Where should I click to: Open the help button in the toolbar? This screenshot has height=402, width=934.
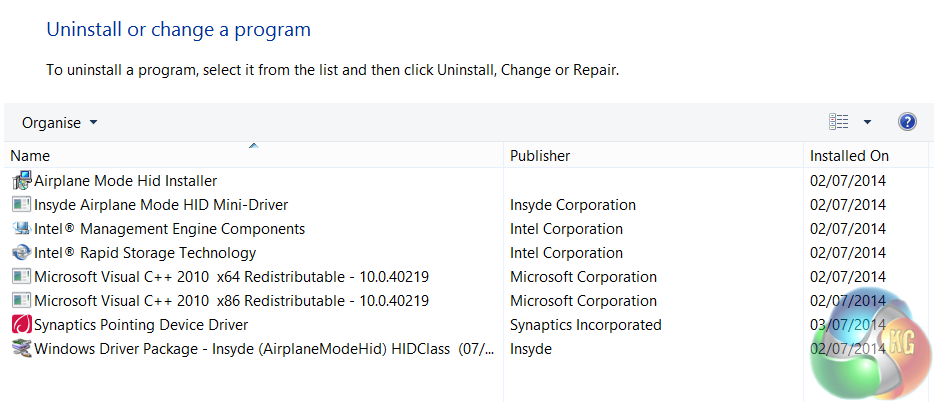click(x=907, y=122)
